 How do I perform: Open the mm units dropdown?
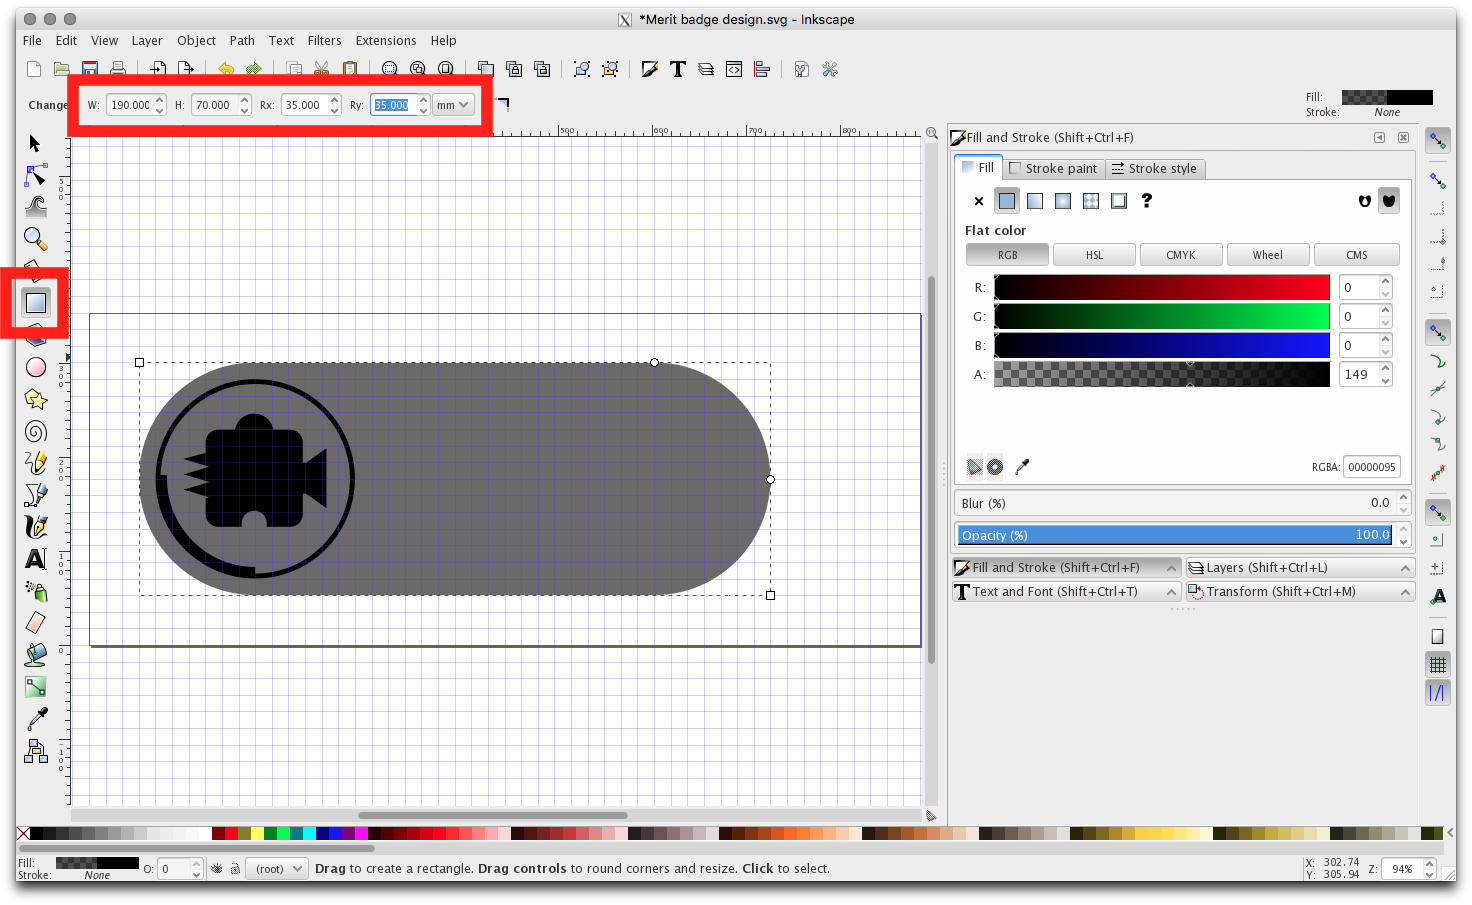tap(453, 105)
